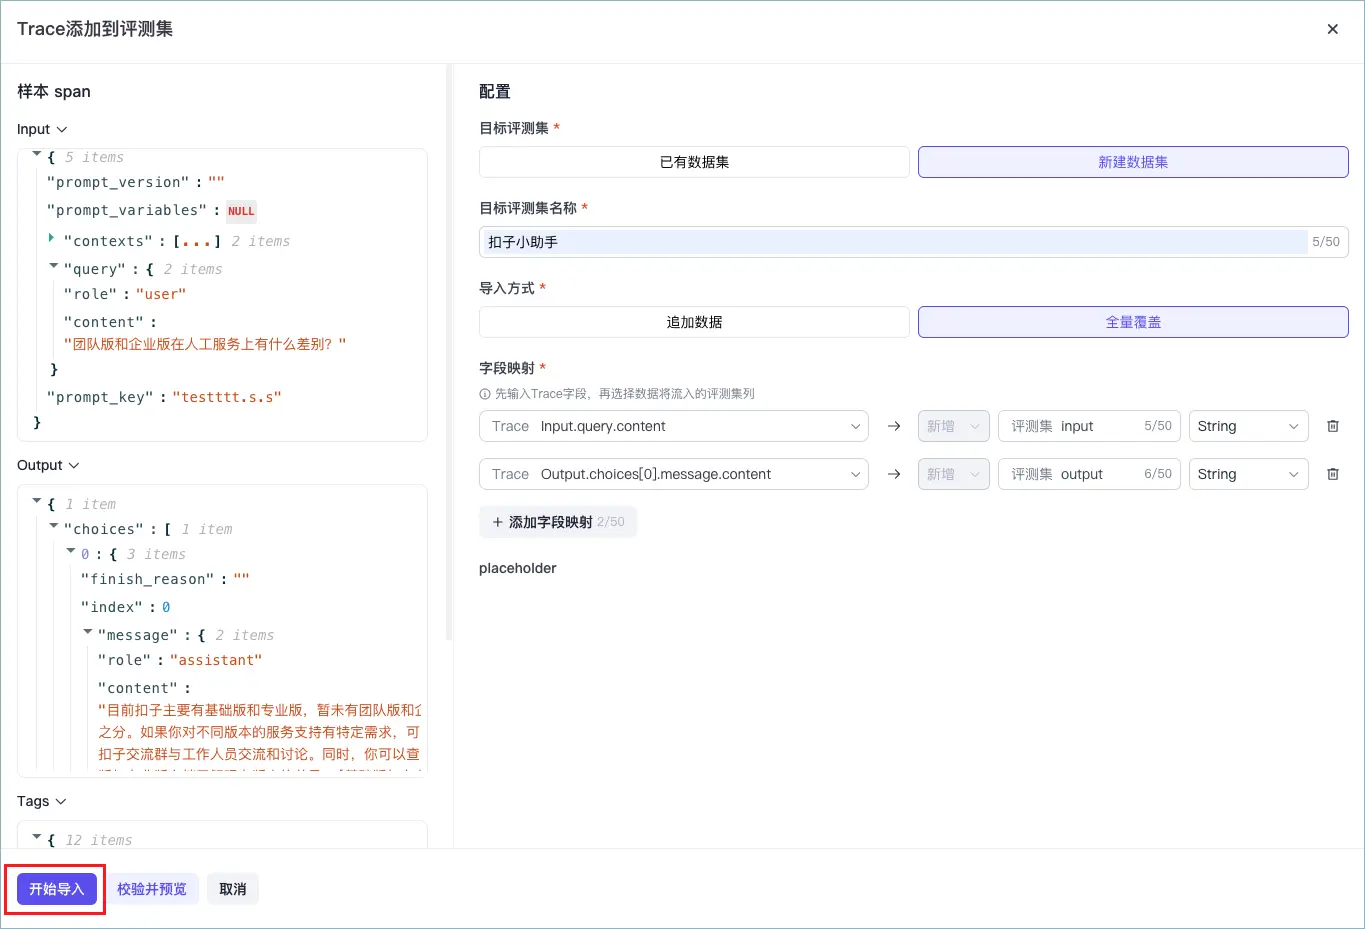Click the "index" value 0
The width and height of the screenshot is (1365, 929).
(x=166, y=607)
